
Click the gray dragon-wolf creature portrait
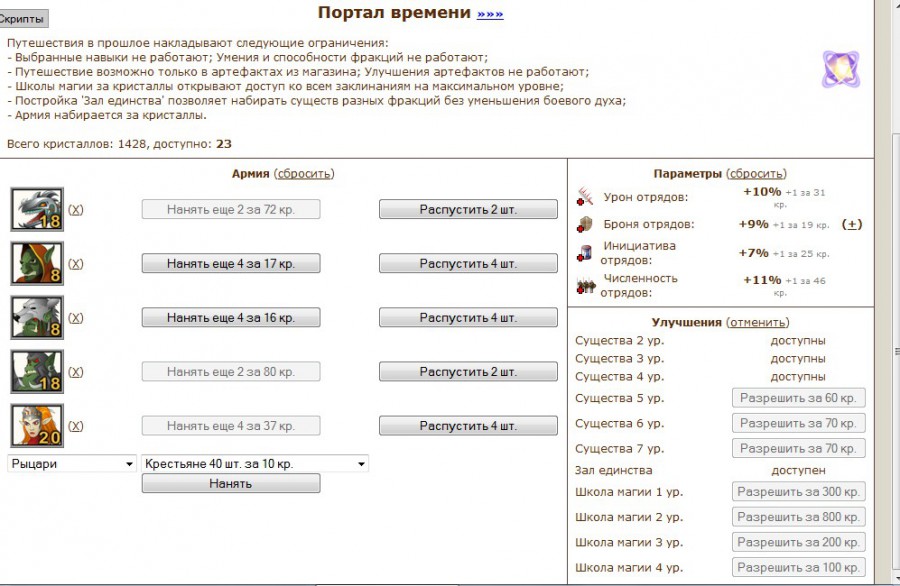(37, 210)
